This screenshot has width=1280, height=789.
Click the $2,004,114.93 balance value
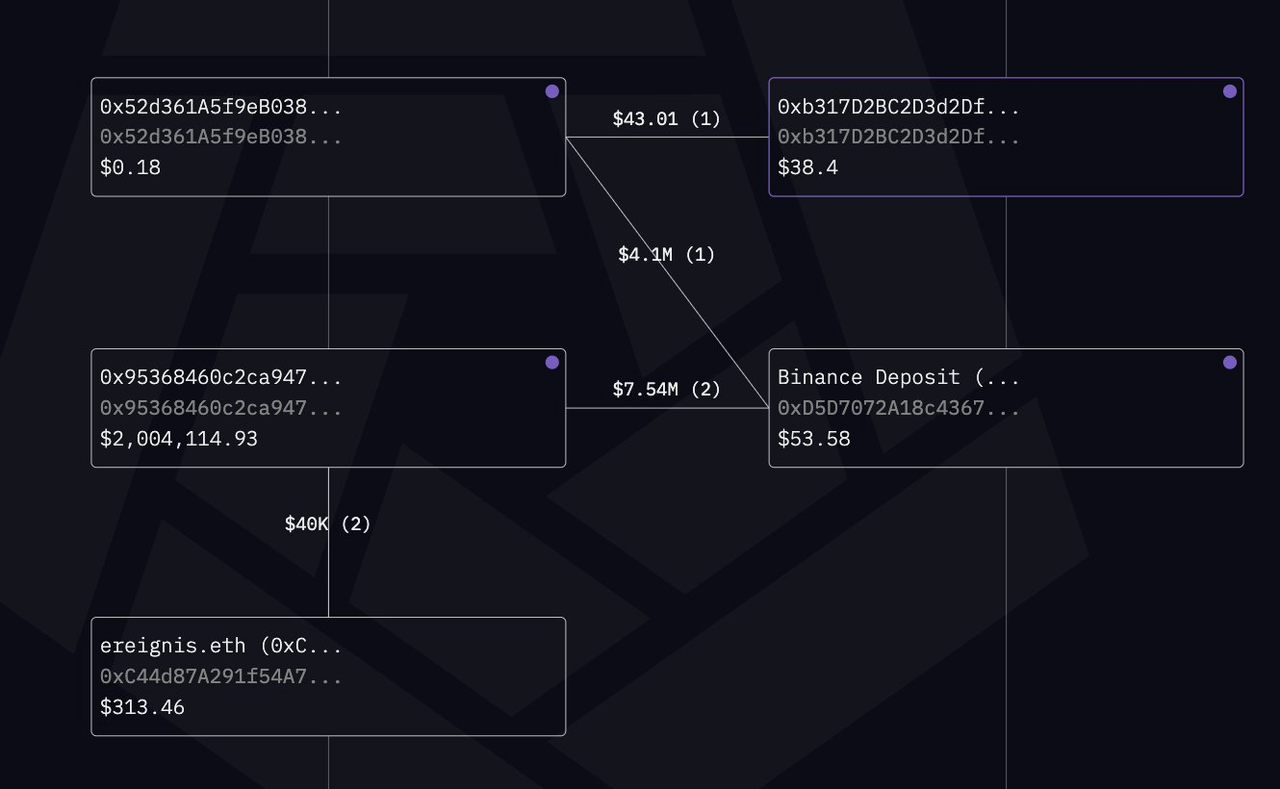click(x=179, y=438)
